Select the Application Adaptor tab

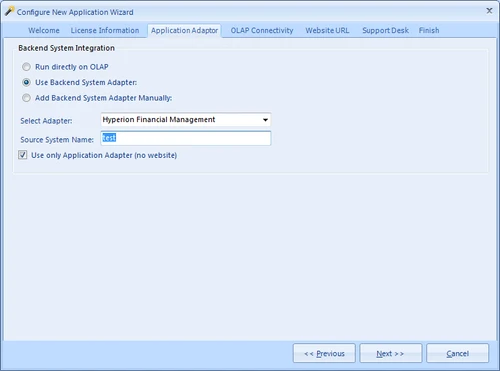pyautogui.click(x=184, y=30)
